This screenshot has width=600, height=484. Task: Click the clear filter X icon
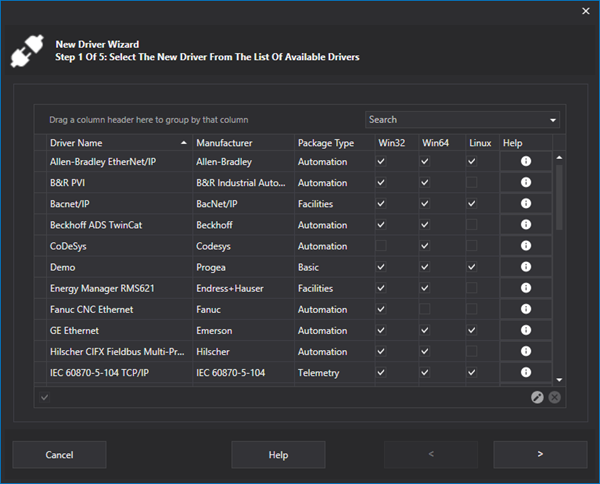pyautogui.click(x=554, y=397)
